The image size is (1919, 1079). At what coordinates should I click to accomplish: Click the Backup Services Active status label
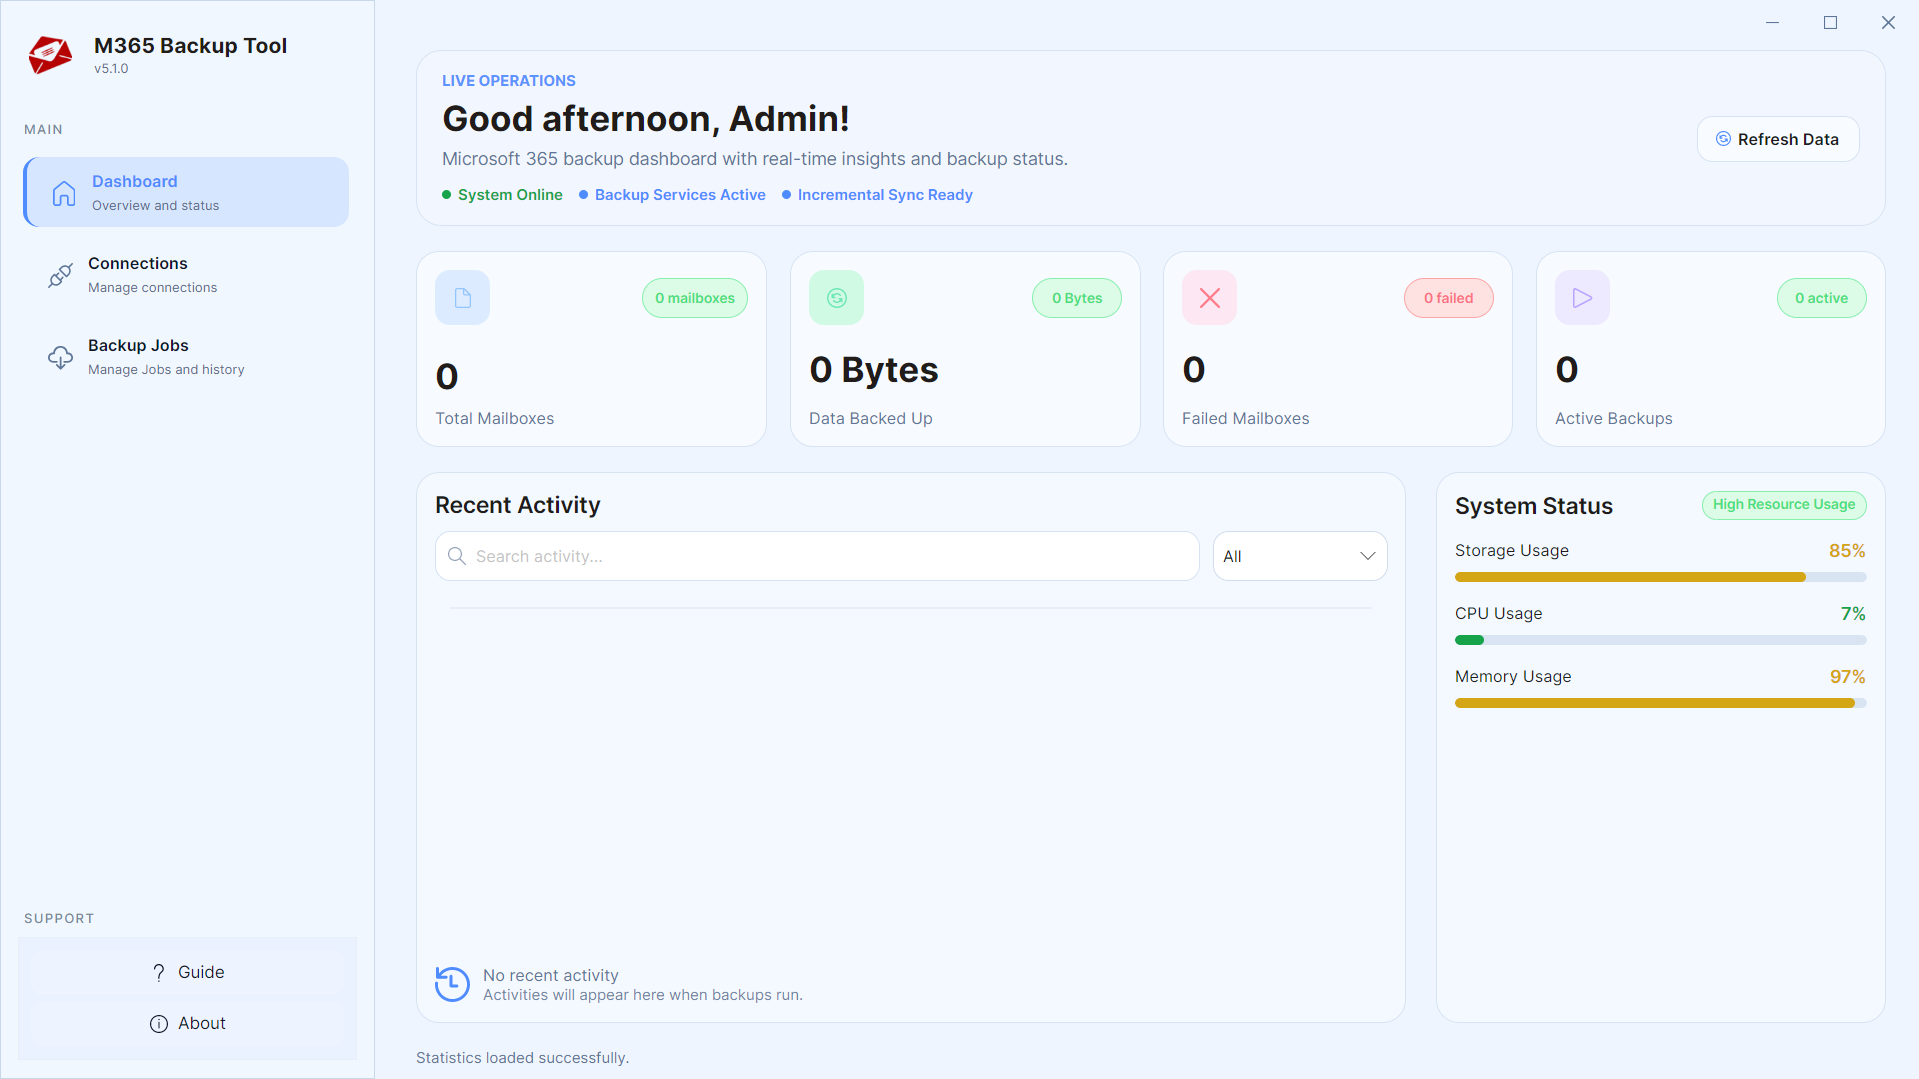pyautogui.click(x=680, y=195)
